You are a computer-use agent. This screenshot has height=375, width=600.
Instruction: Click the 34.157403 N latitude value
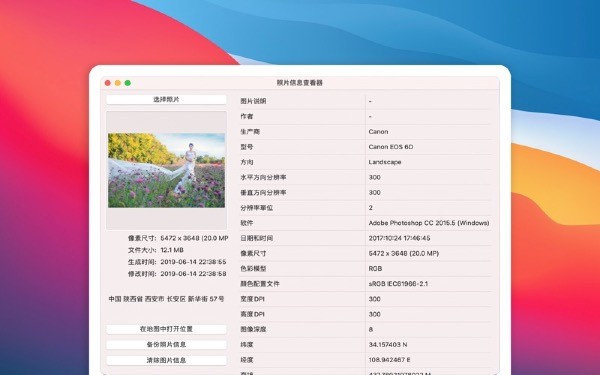click(388, 345)
